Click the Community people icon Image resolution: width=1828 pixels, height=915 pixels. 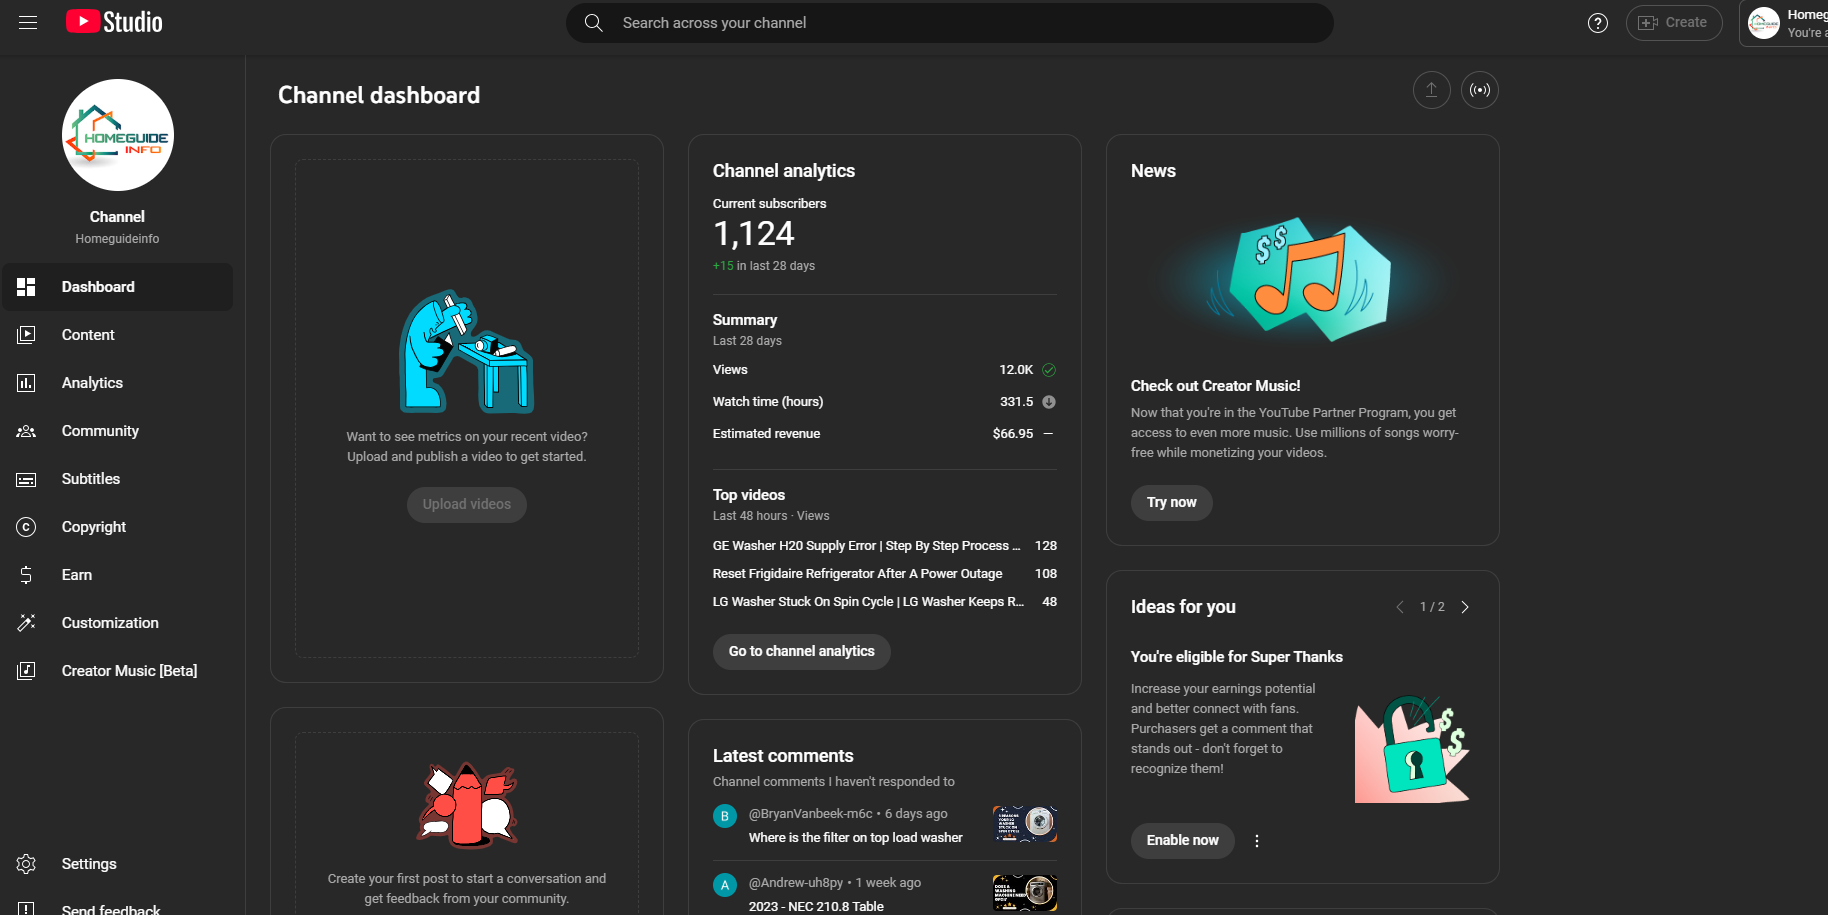point(26,431)
